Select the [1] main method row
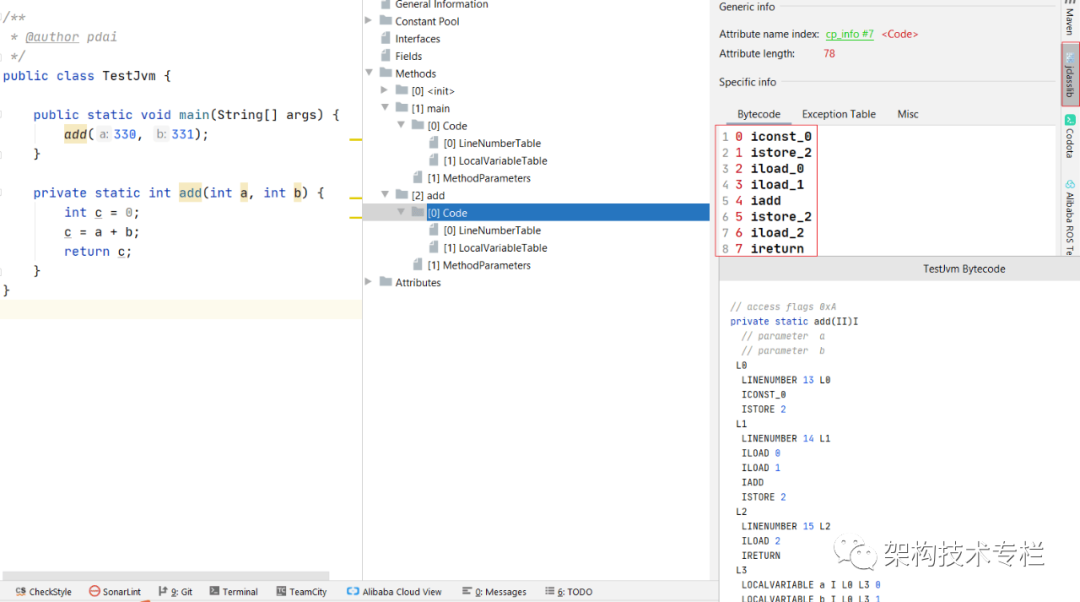Viewport: 1080px width, 602px height. coord(430,108)
